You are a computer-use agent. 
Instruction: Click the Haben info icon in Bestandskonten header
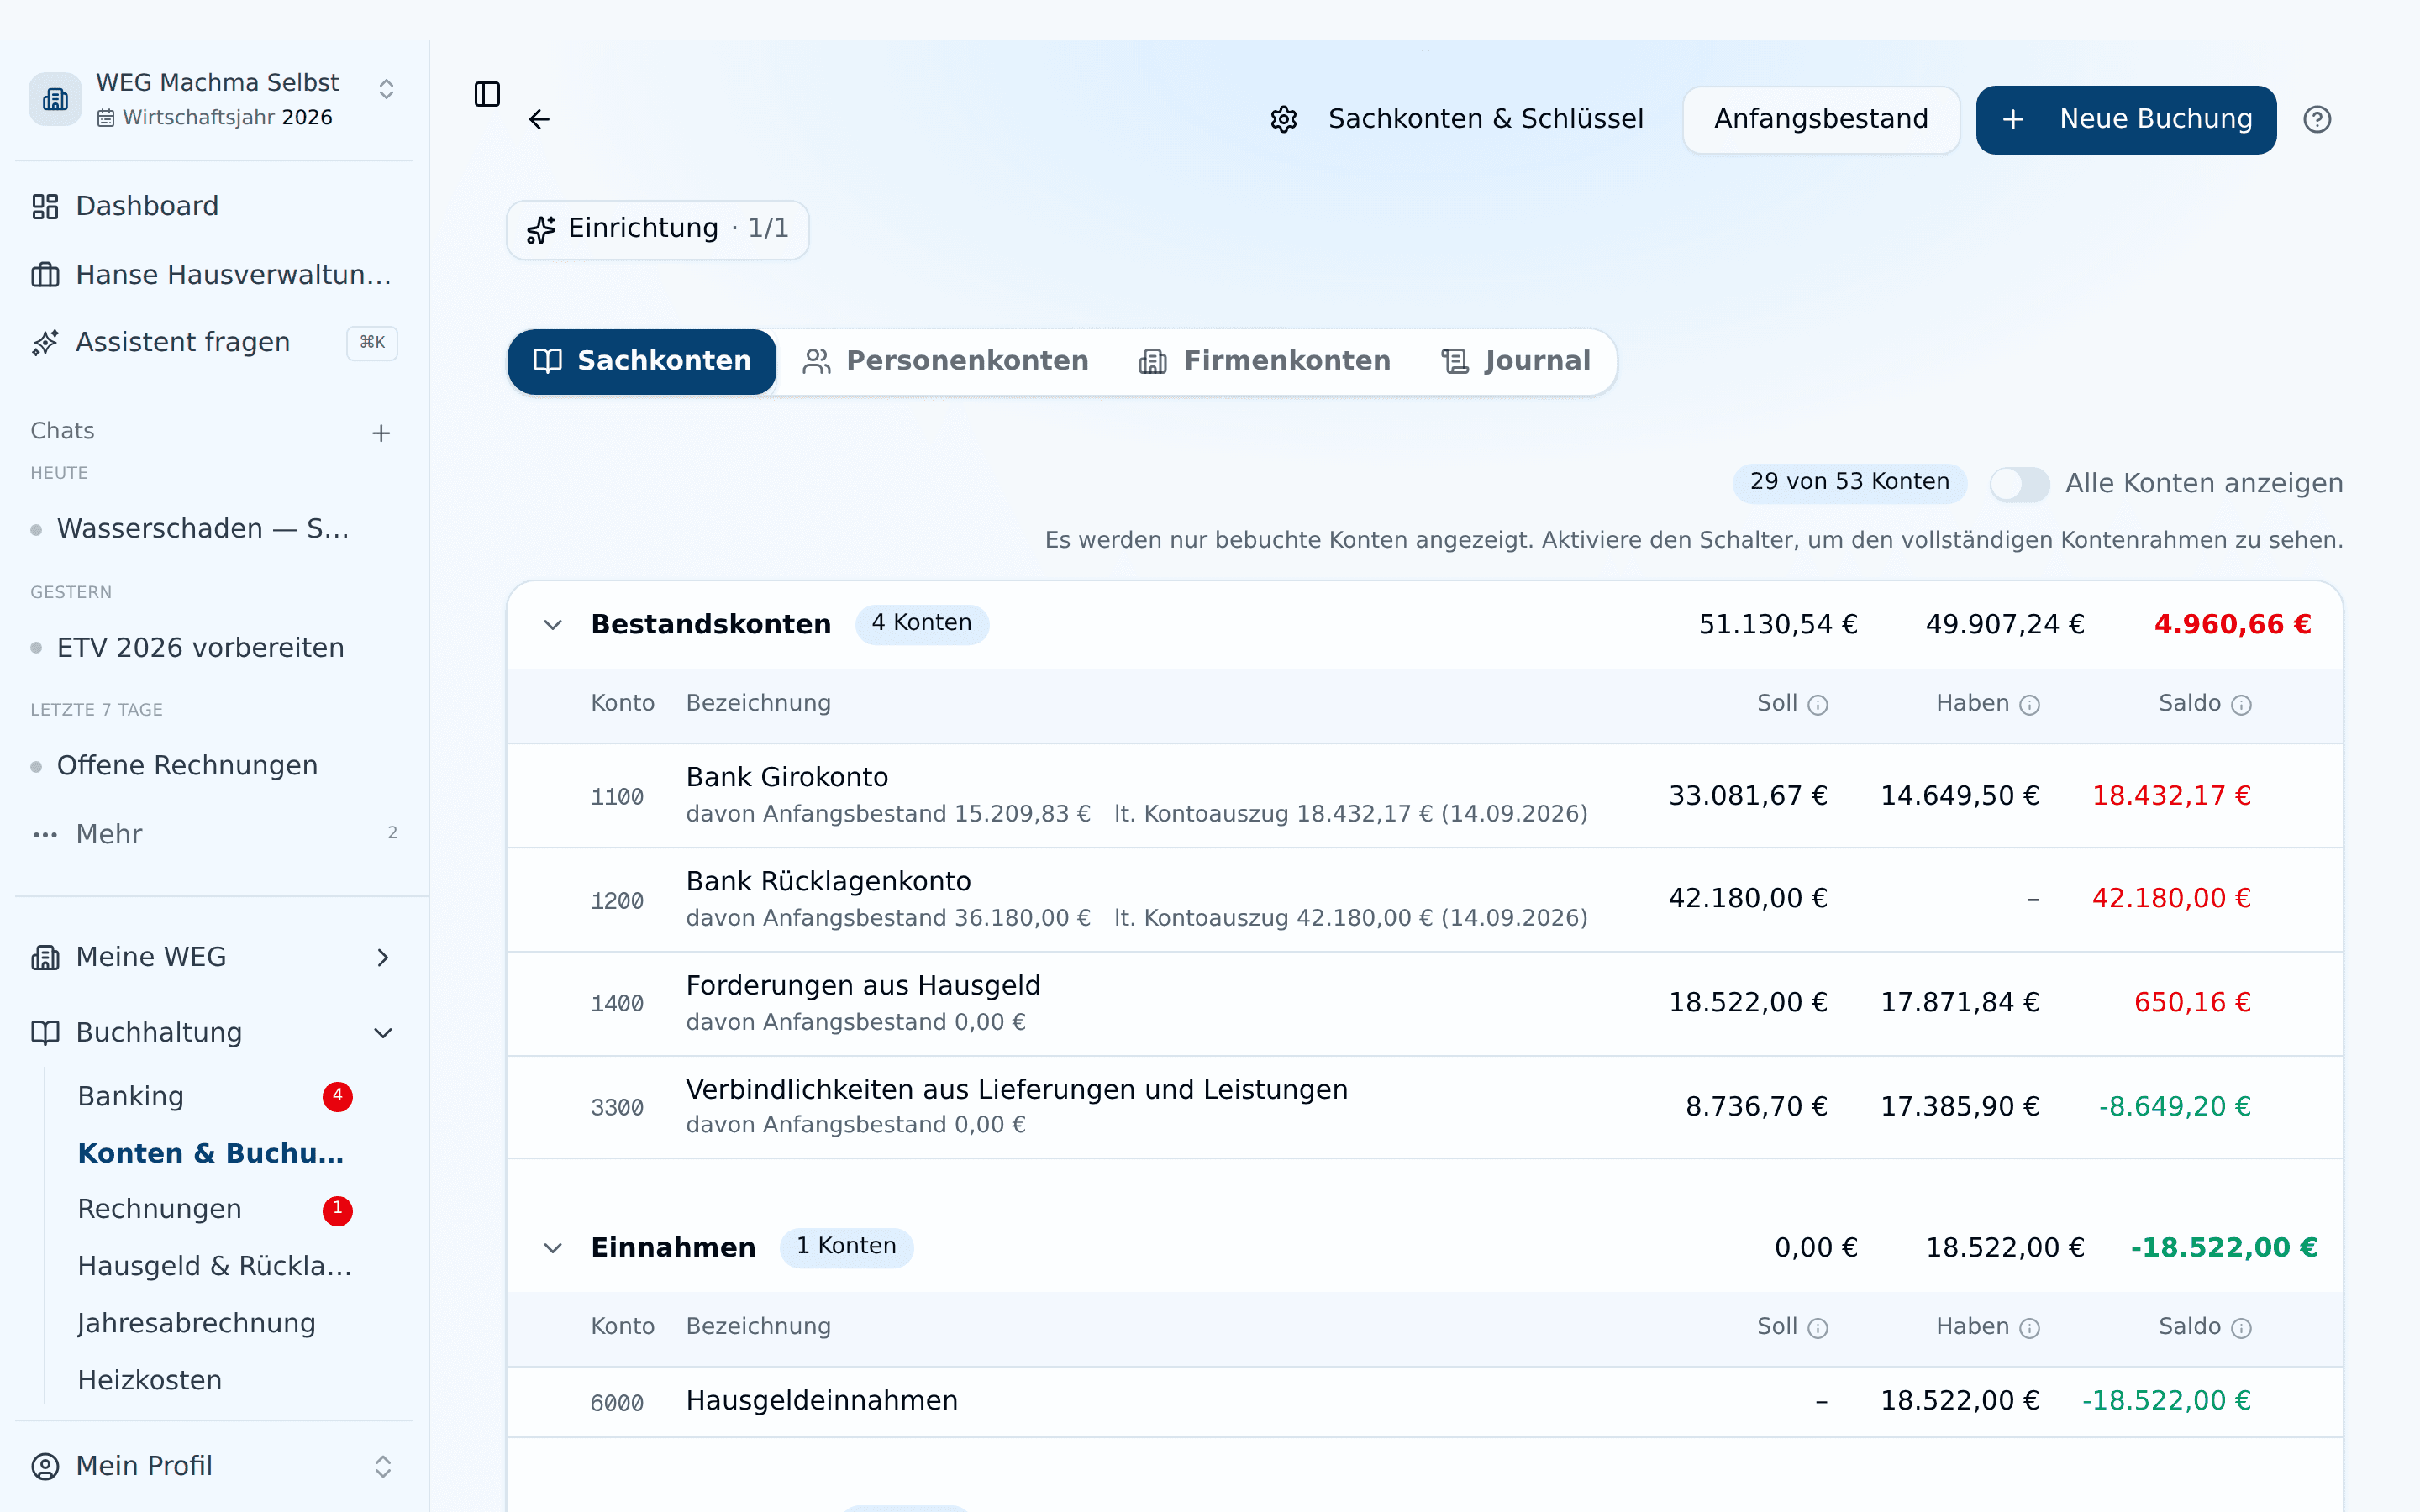coord(2029,705)
